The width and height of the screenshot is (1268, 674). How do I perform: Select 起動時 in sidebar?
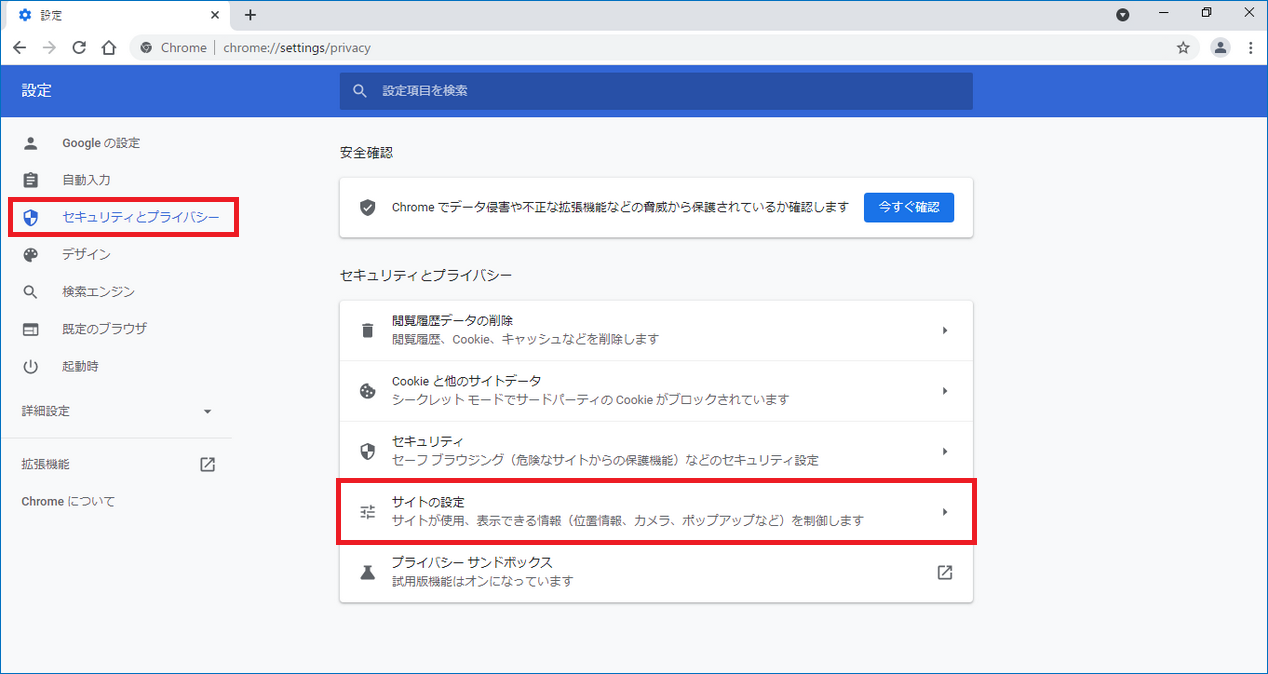pyautogui.click(x=80, y=366)
